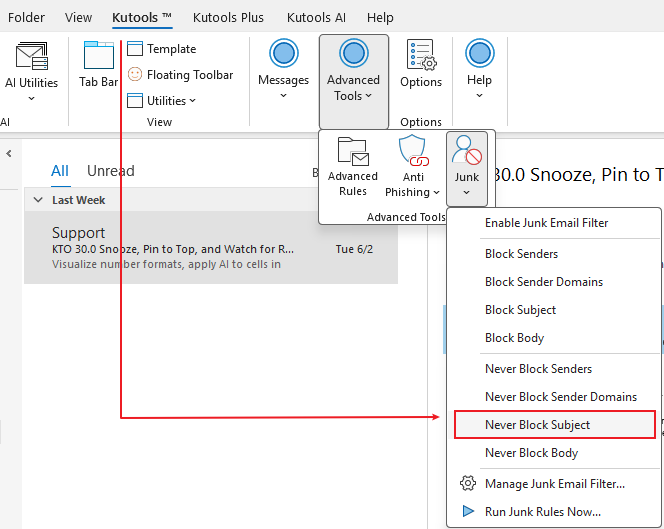This screenshot has width=664, height=529.
Task: Click the Advanced Tools circle icon
Action: pyautogui.click(x=354, y=53)
